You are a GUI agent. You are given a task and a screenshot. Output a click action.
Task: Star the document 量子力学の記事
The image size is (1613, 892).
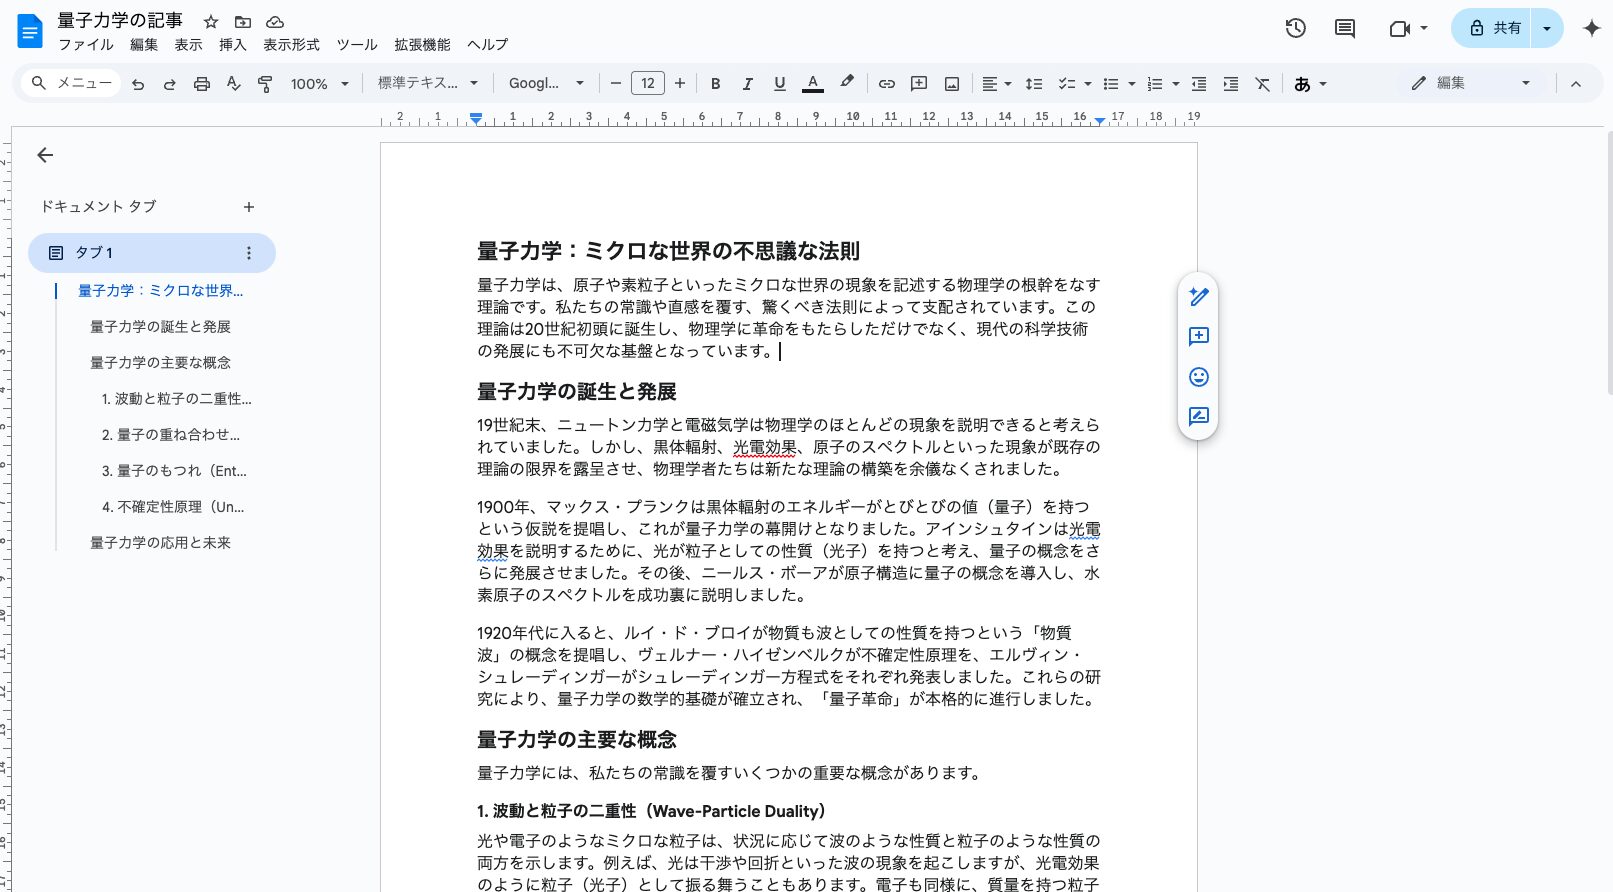[x=211, y=21]
